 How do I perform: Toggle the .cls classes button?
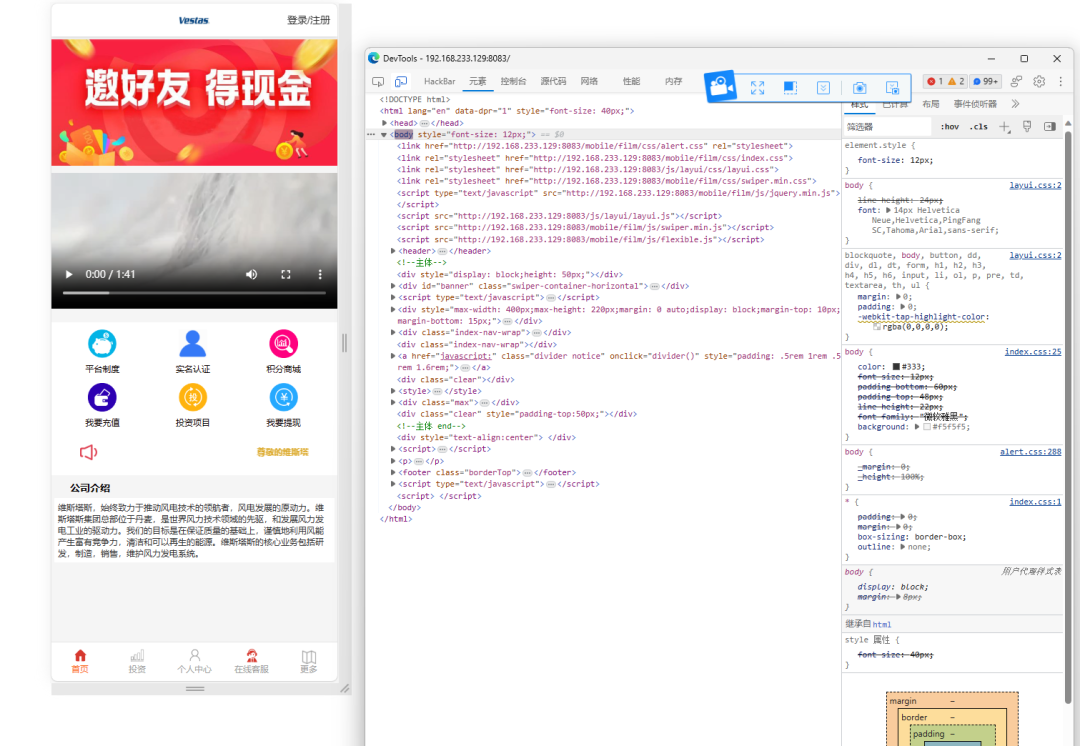point(979,127)
